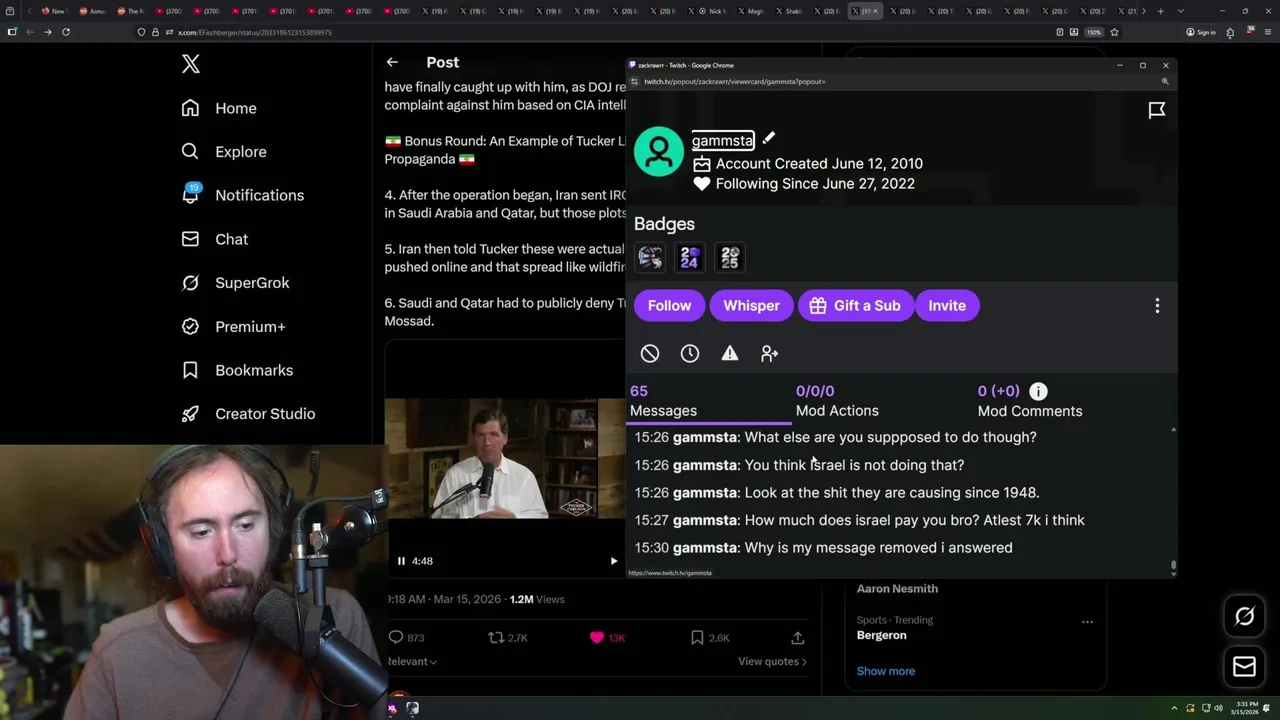
Task: Select the first chat badge
Action: (x=650, y=258)
